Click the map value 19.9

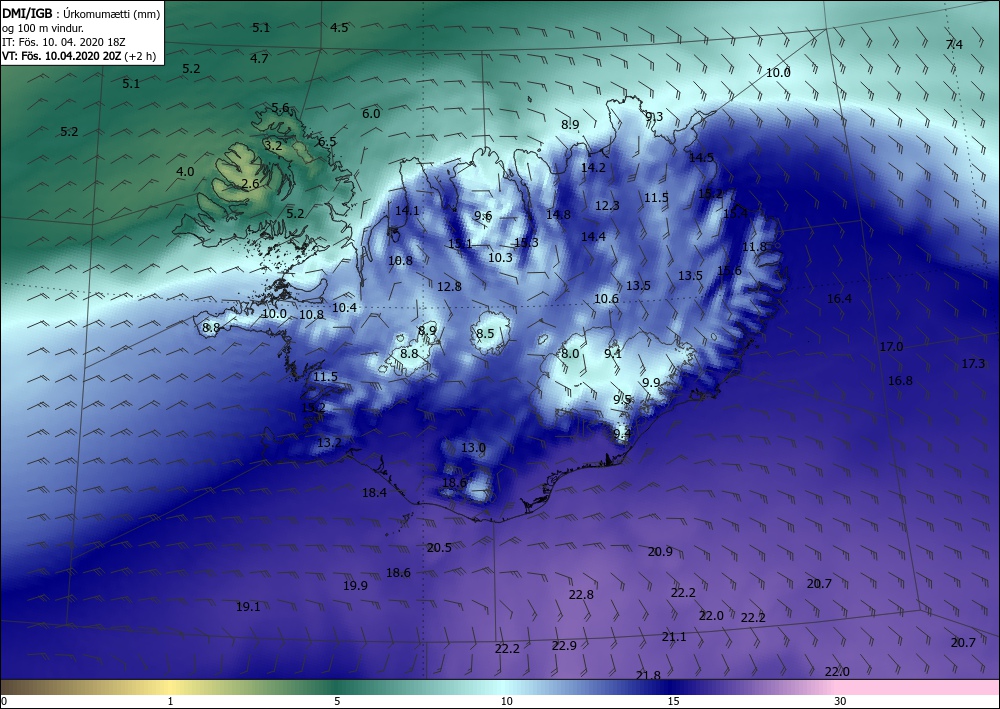[x=355, y=585]
